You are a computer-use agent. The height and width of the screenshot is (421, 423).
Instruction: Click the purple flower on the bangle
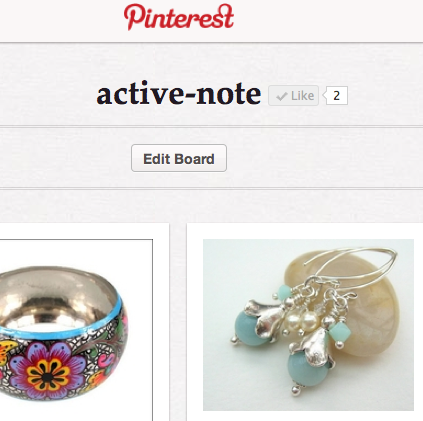48,370
